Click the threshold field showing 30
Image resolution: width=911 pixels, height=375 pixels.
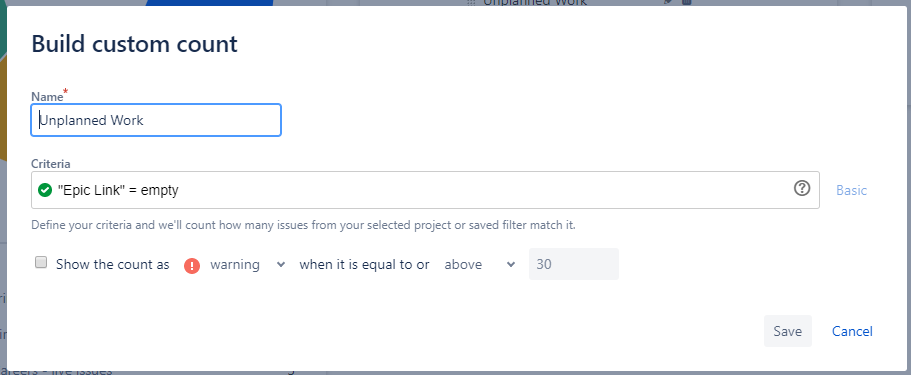click(x=573, y=265)
